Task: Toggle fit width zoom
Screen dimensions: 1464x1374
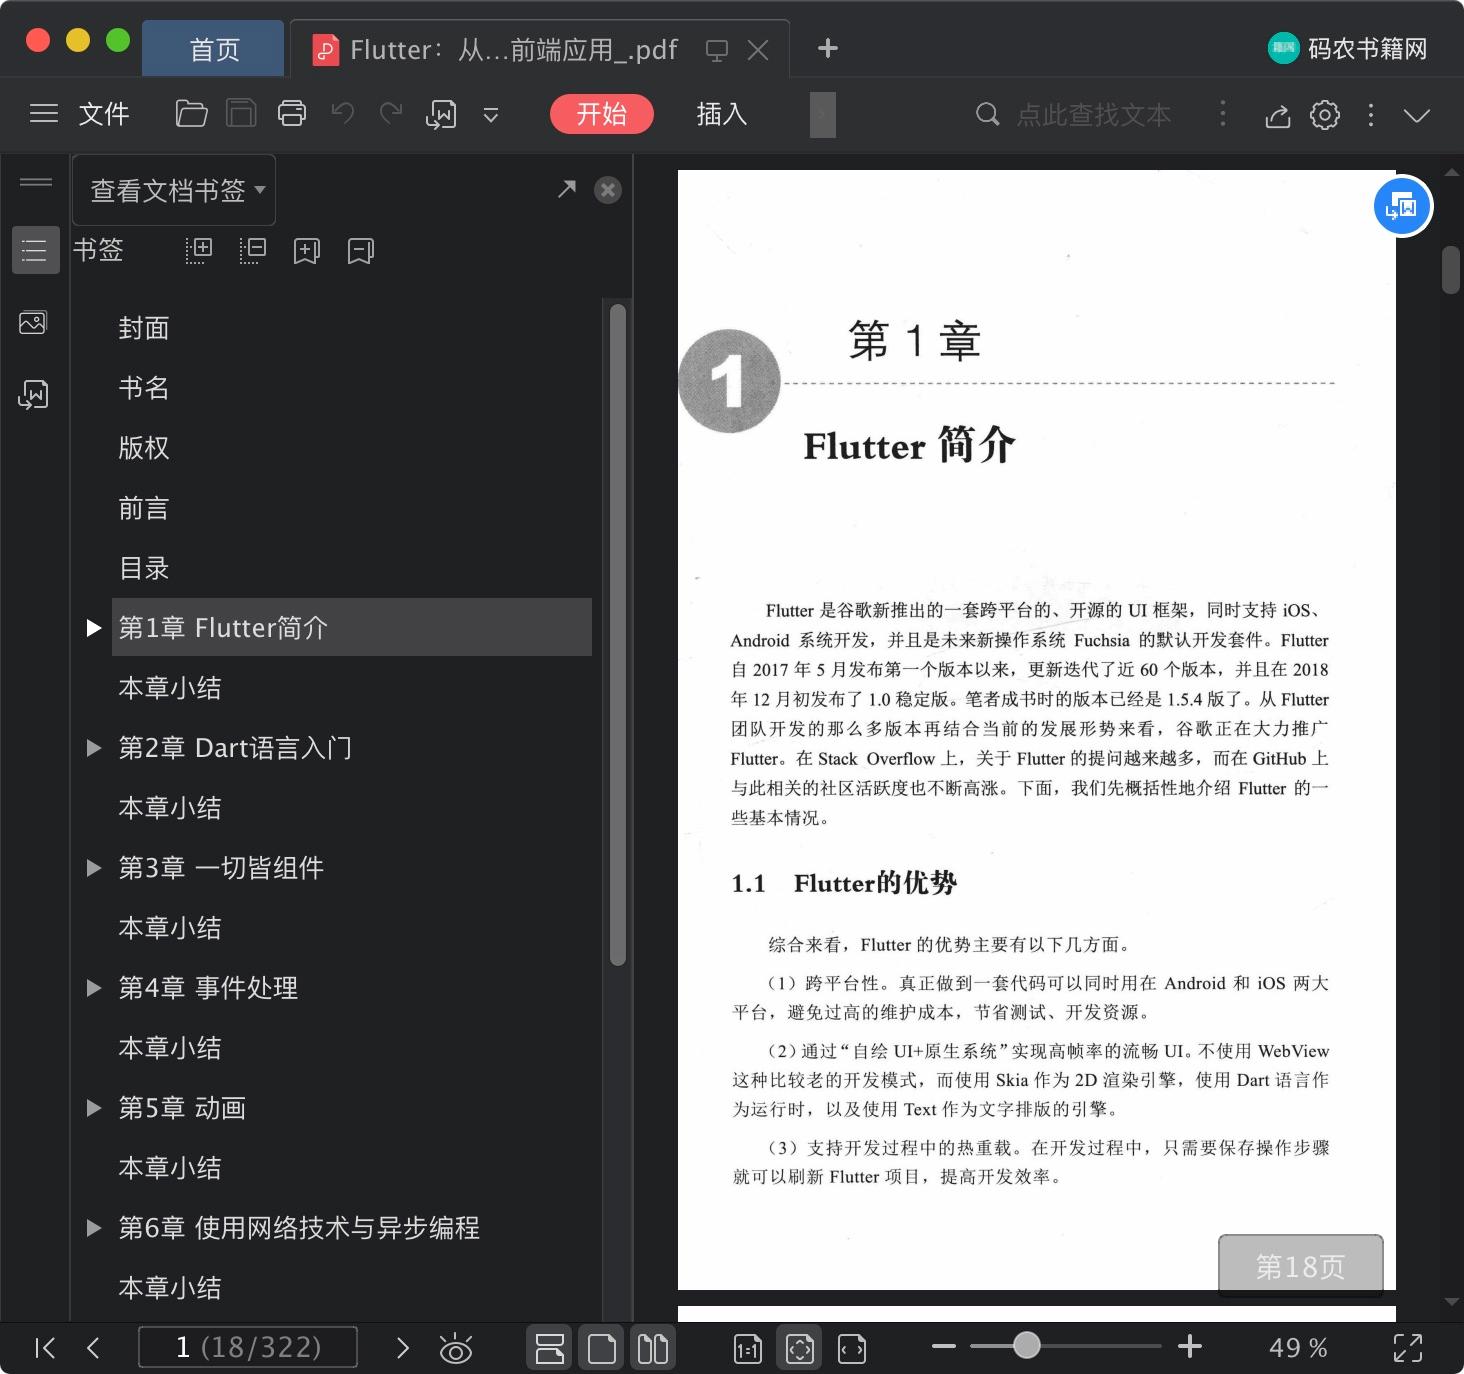Action: [x=852, y=1349]
